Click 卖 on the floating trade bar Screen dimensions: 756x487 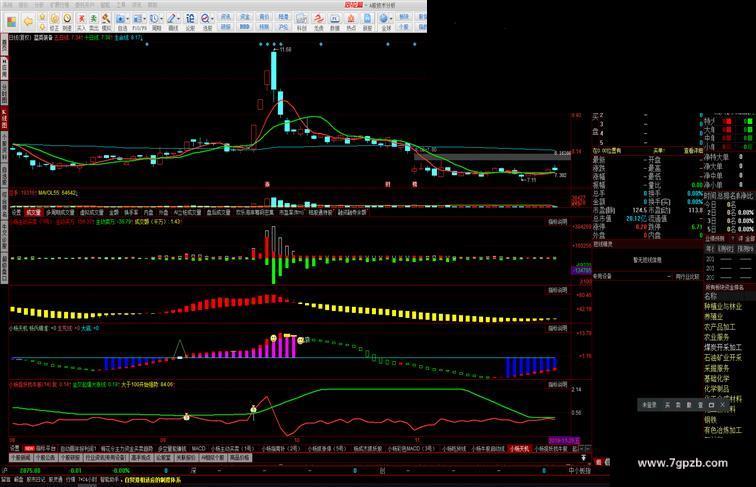[678, 405]
